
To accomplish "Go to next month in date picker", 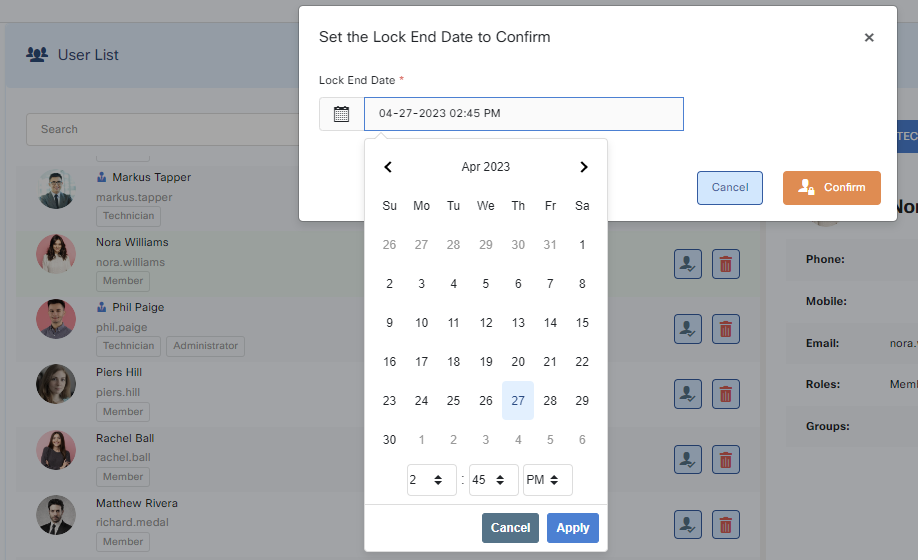I will coord(584,167).
